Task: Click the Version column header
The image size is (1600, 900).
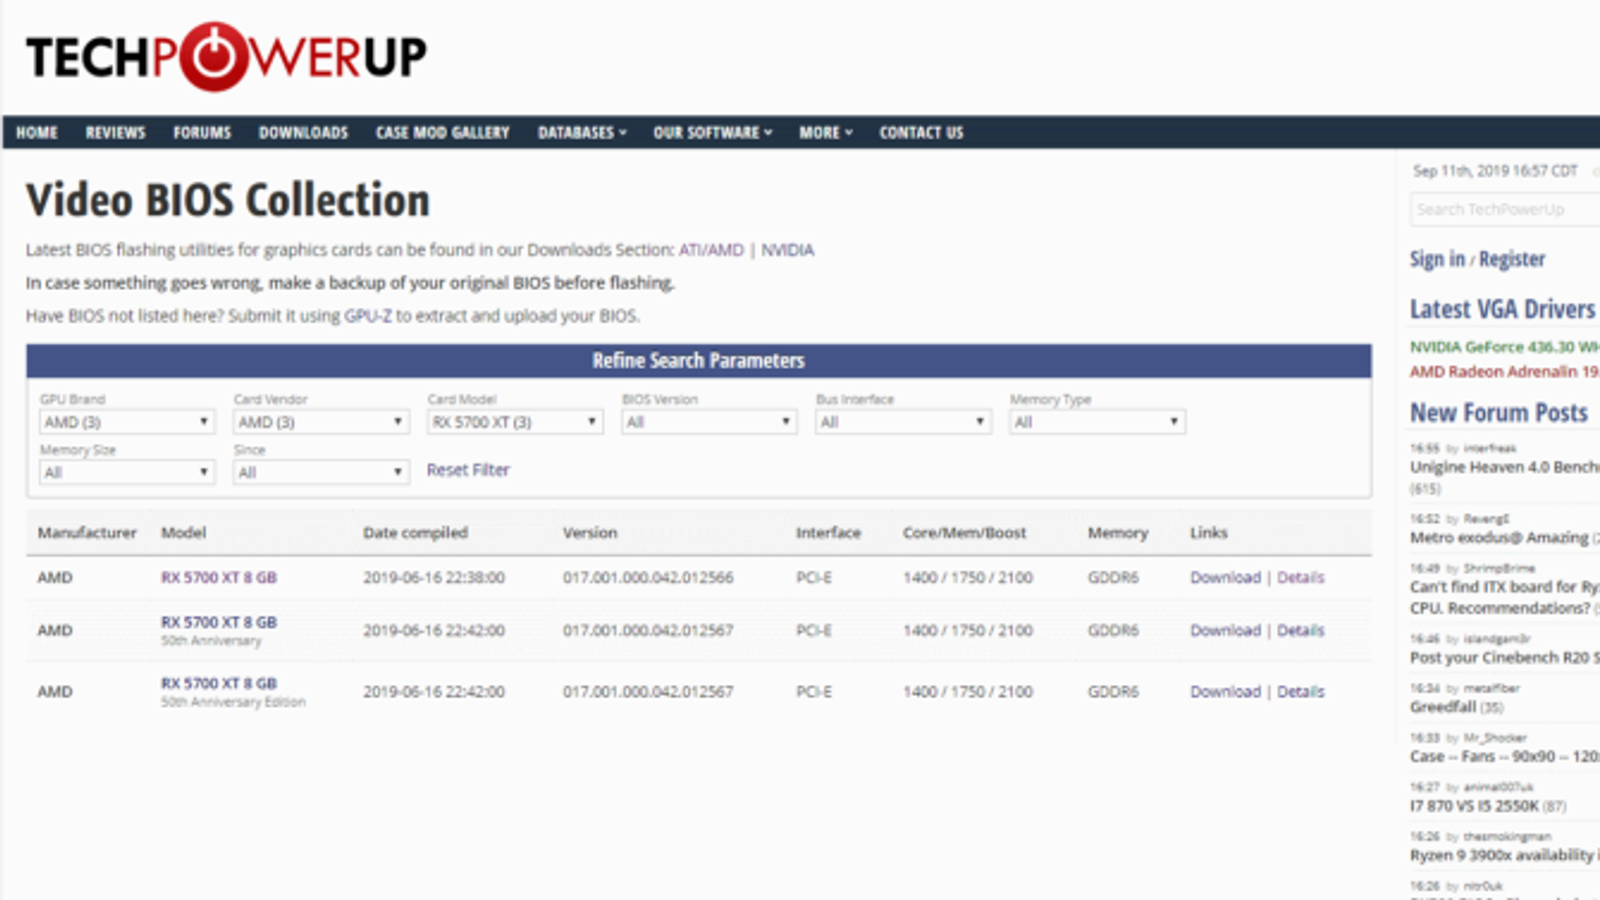Action: pyautogui.click(x=590, y=533)
